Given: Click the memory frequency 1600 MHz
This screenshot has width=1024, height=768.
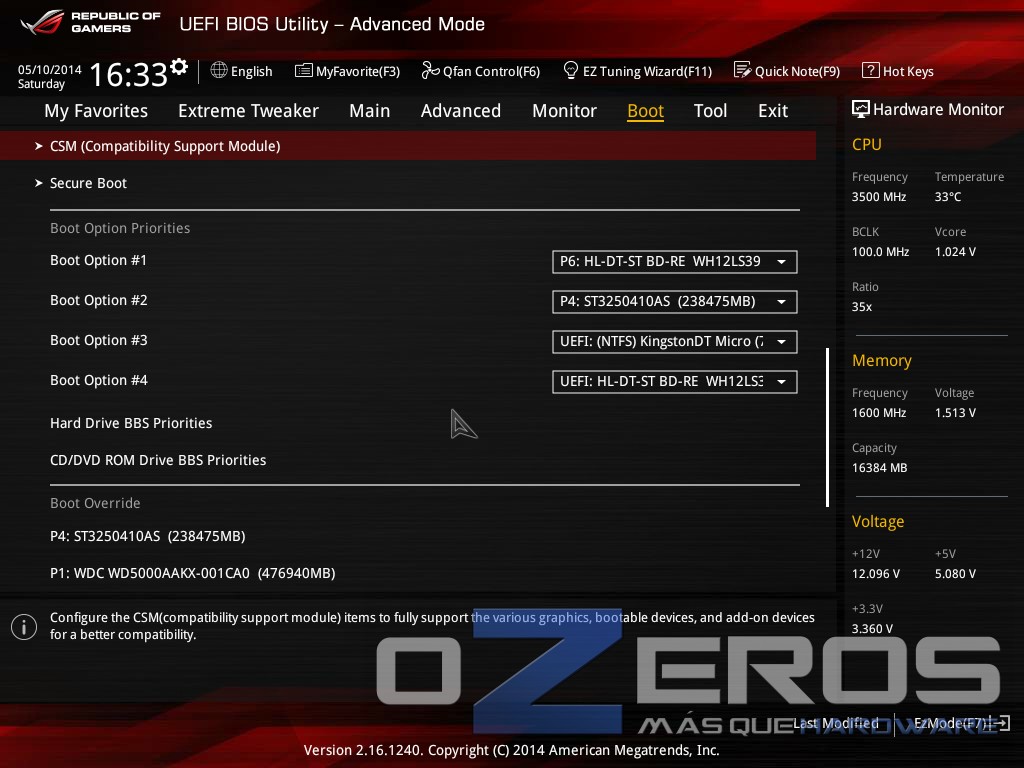Looking at the screenshot, I should pos(878,413).
